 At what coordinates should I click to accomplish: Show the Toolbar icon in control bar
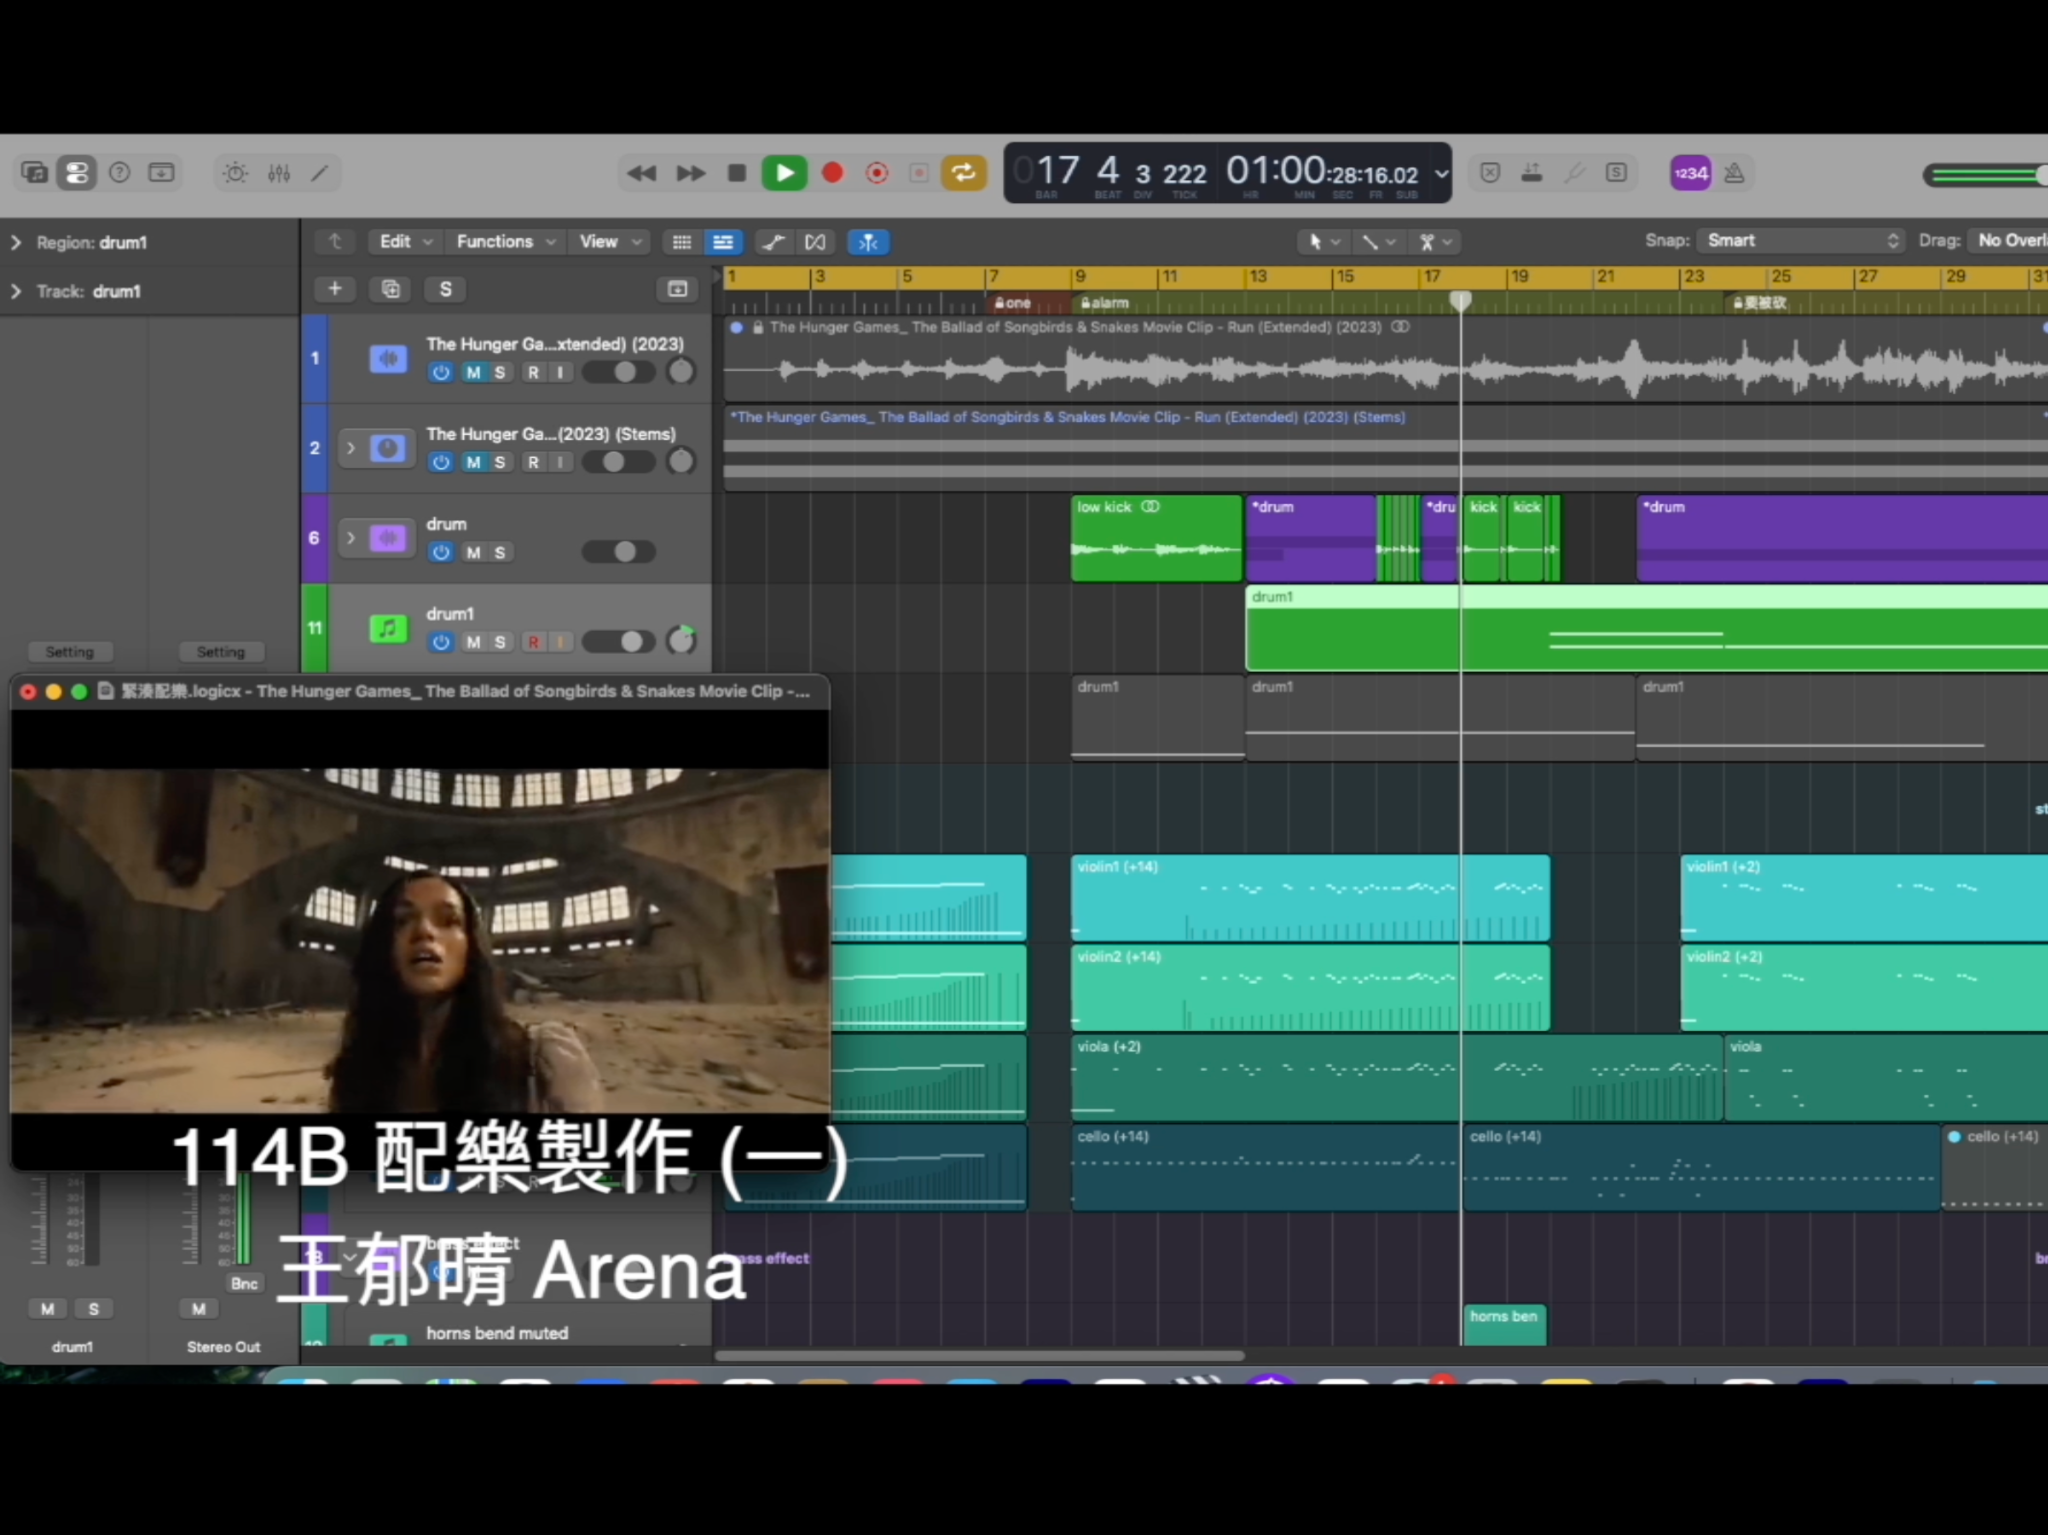(x=161, y=173)
